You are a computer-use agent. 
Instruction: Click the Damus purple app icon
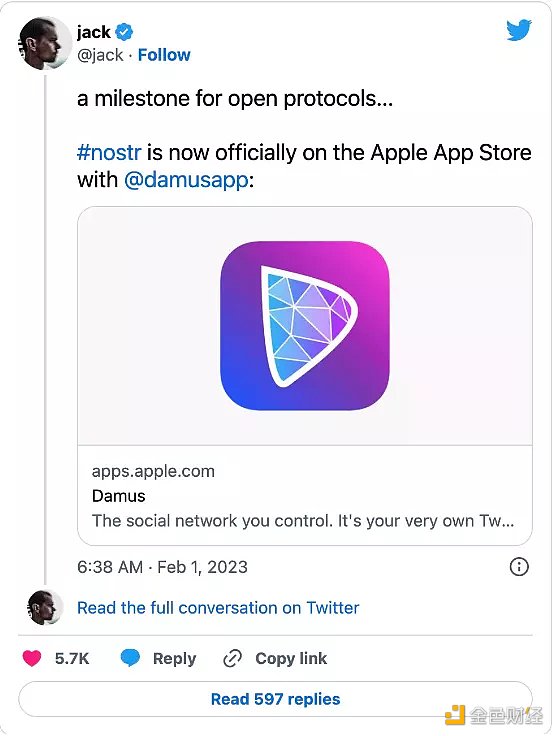(x=305, y=325)
